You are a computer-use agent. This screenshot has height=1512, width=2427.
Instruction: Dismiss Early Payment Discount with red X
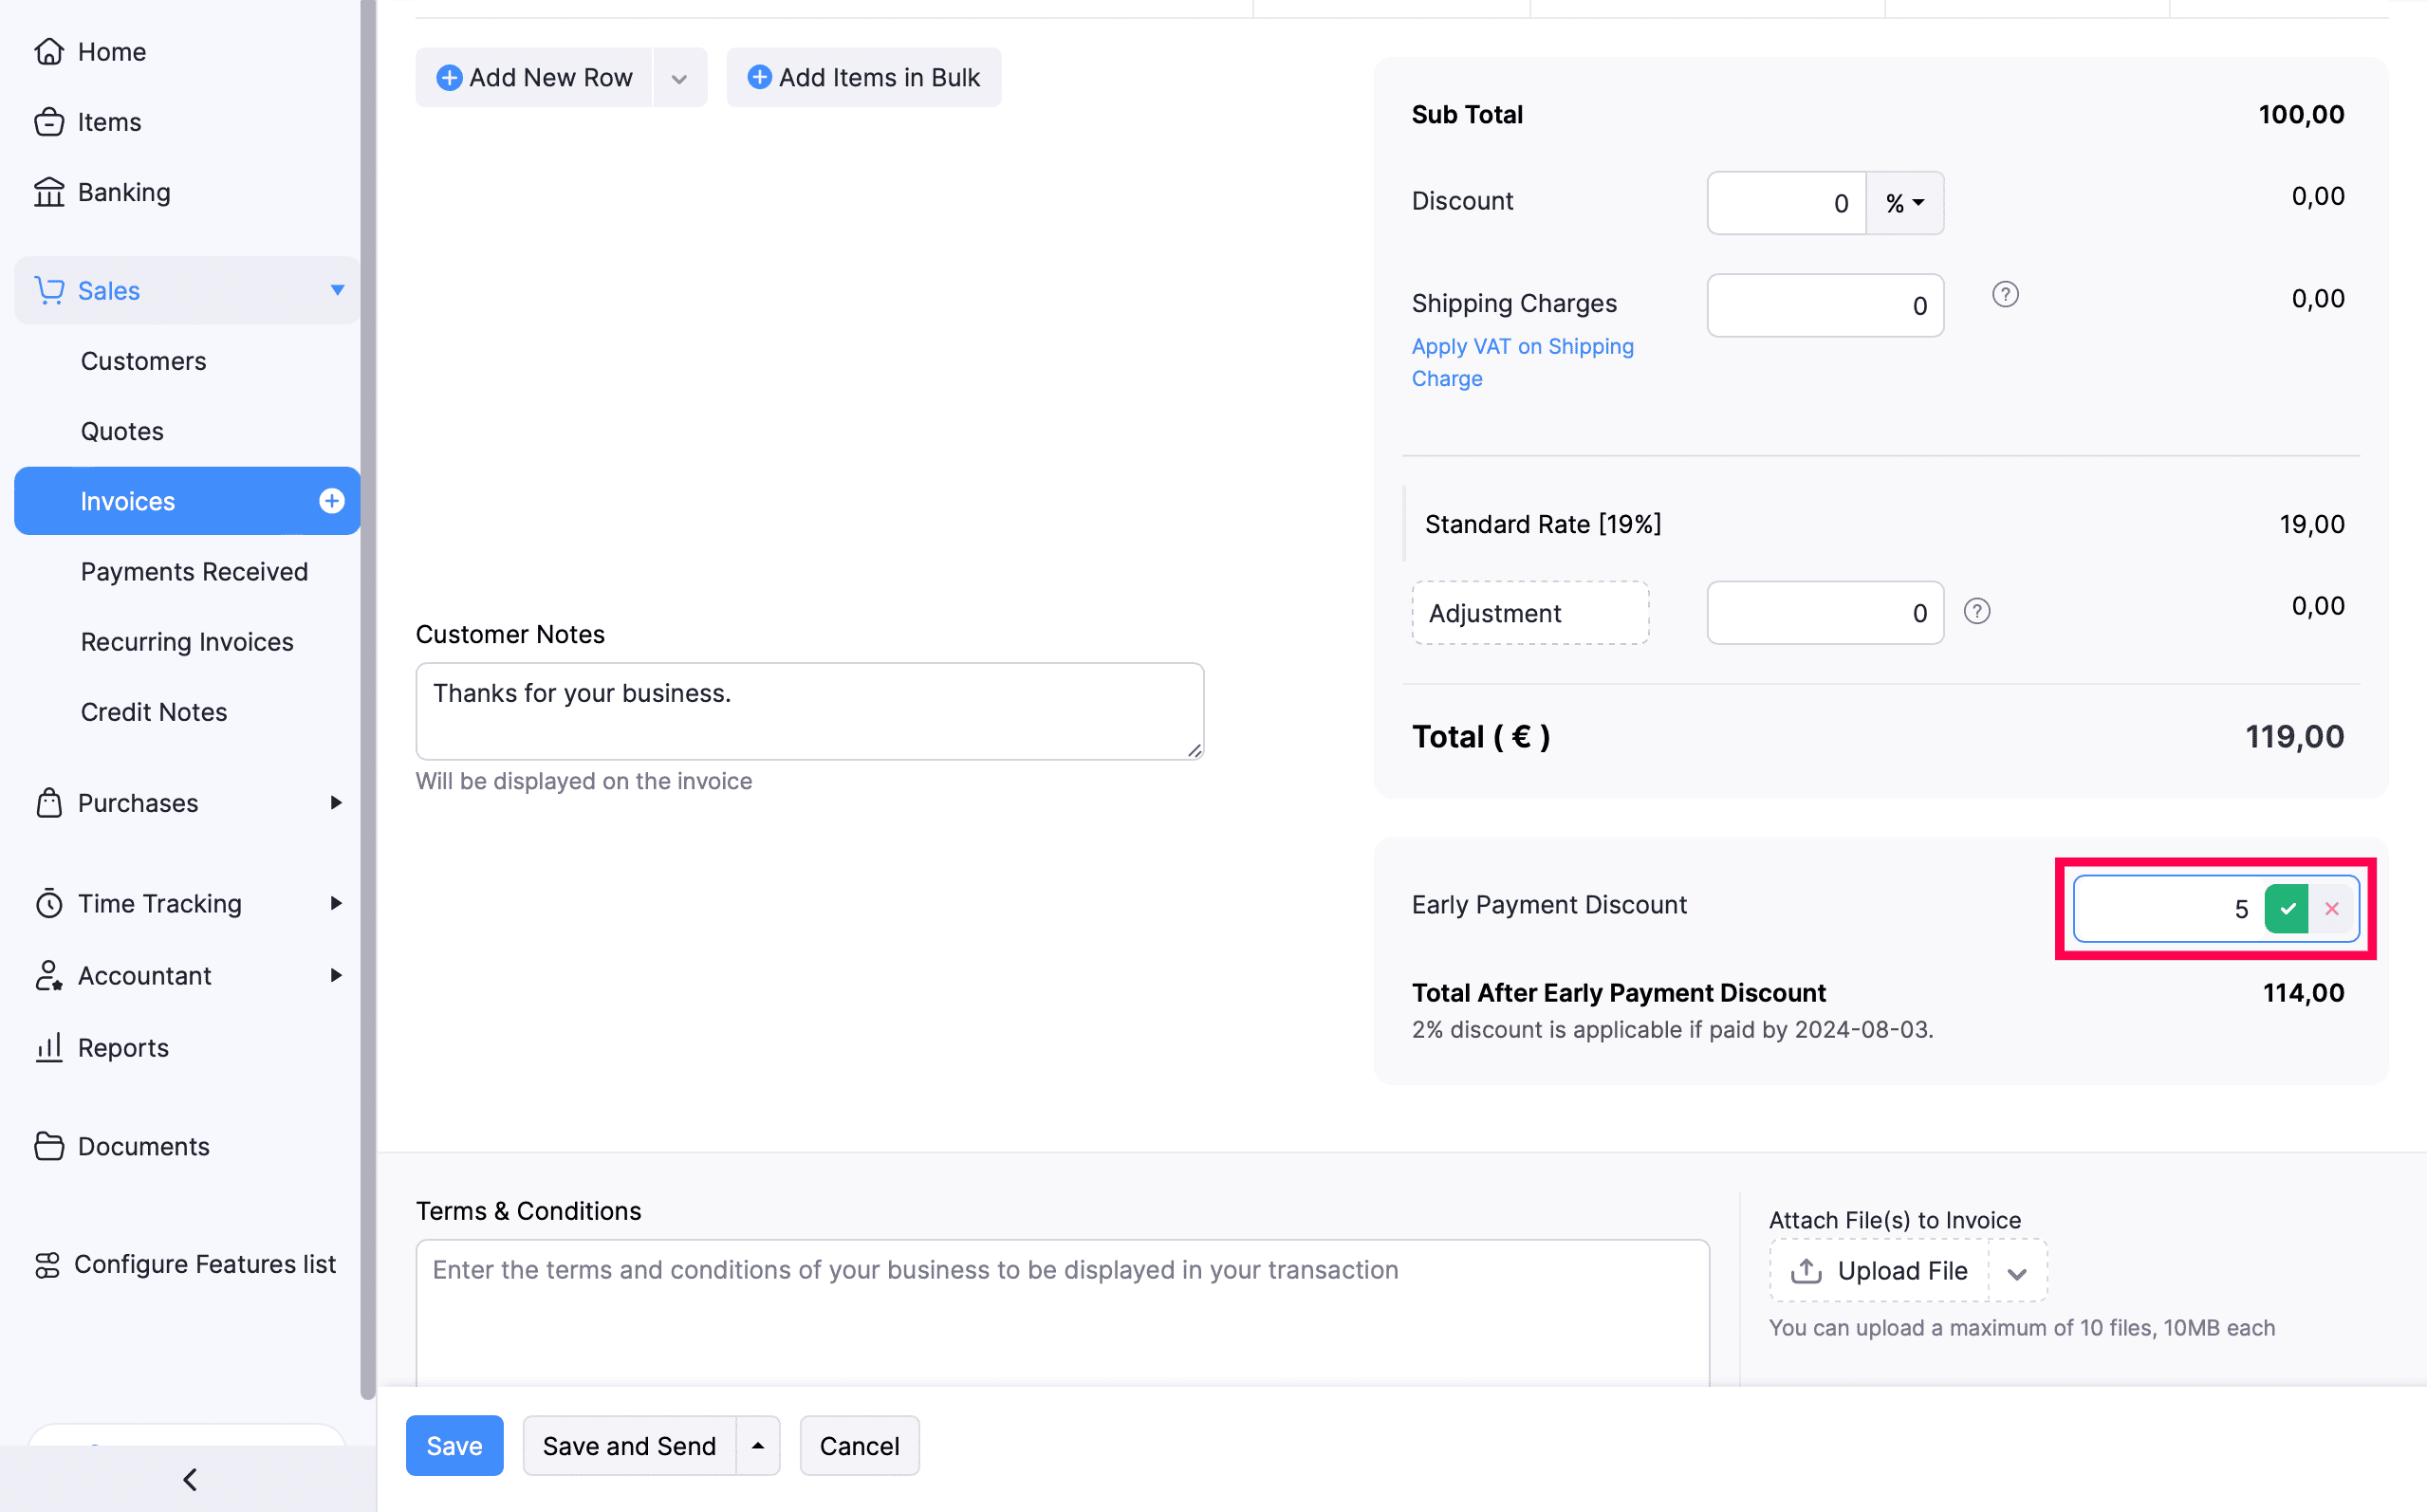tap(2332, 908)
